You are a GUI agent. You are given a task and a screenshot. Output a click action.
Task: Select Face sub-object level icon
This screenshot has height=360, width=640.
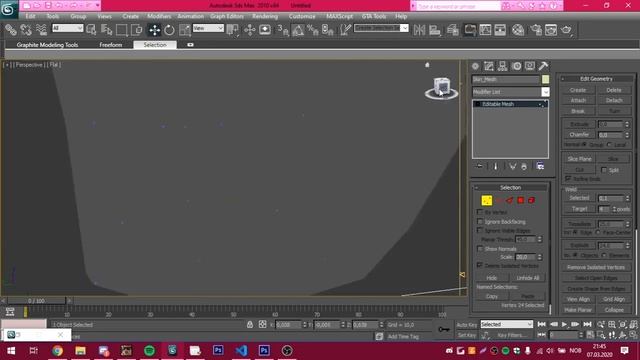coord(509,200)
